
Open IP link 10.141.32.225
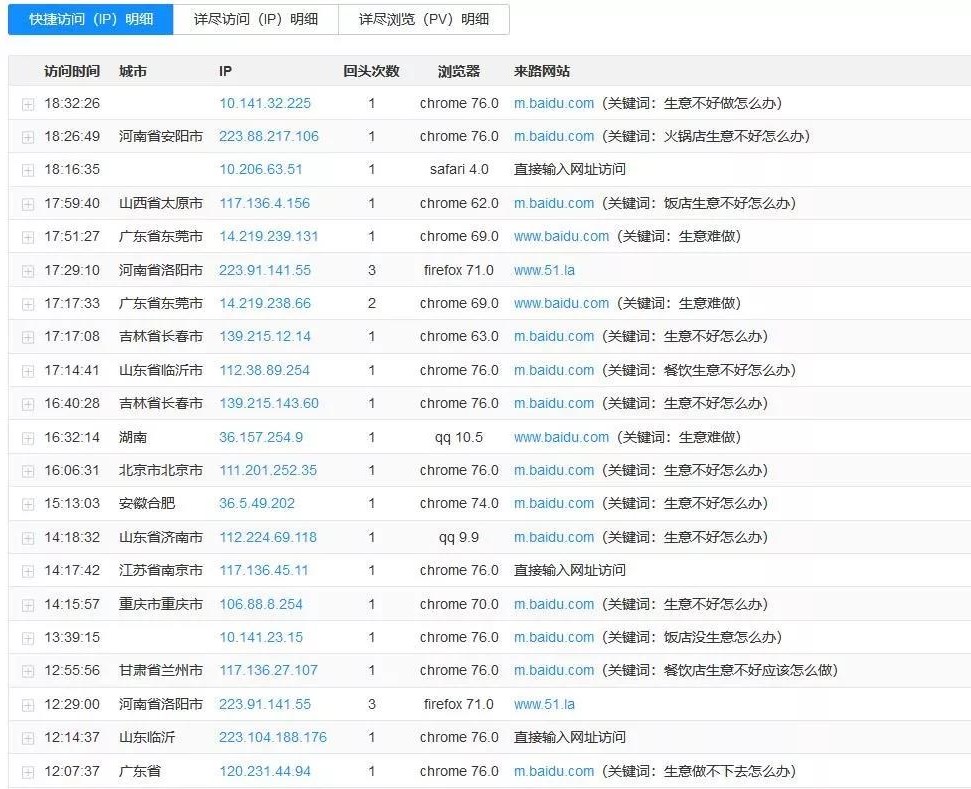pos(265,103)
